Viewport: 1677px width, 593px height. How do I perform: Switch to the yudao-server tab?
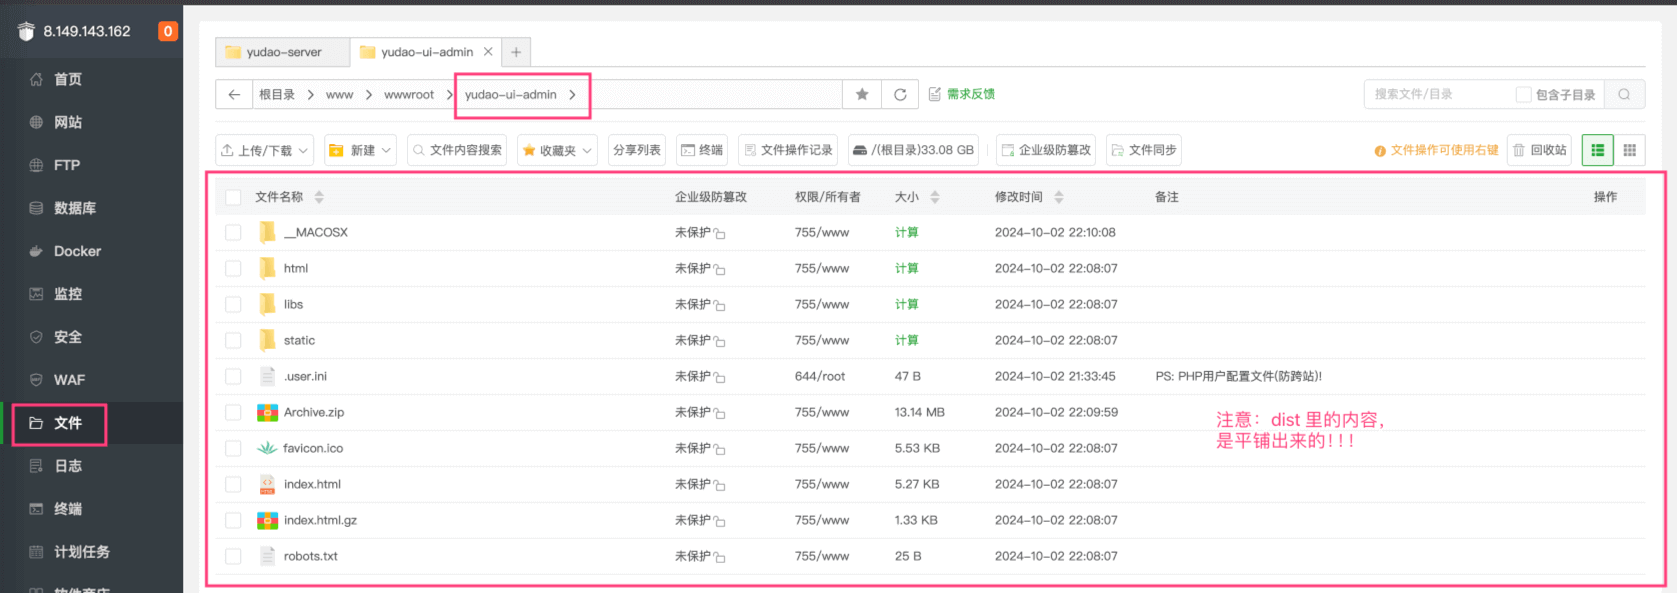(283, 52)
